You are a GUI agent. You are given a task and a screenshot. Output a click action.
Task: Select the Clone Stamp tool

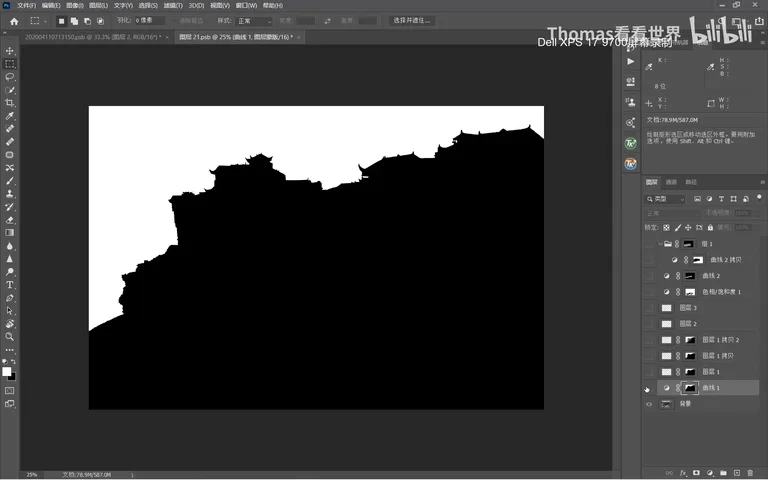click(9, 193)
